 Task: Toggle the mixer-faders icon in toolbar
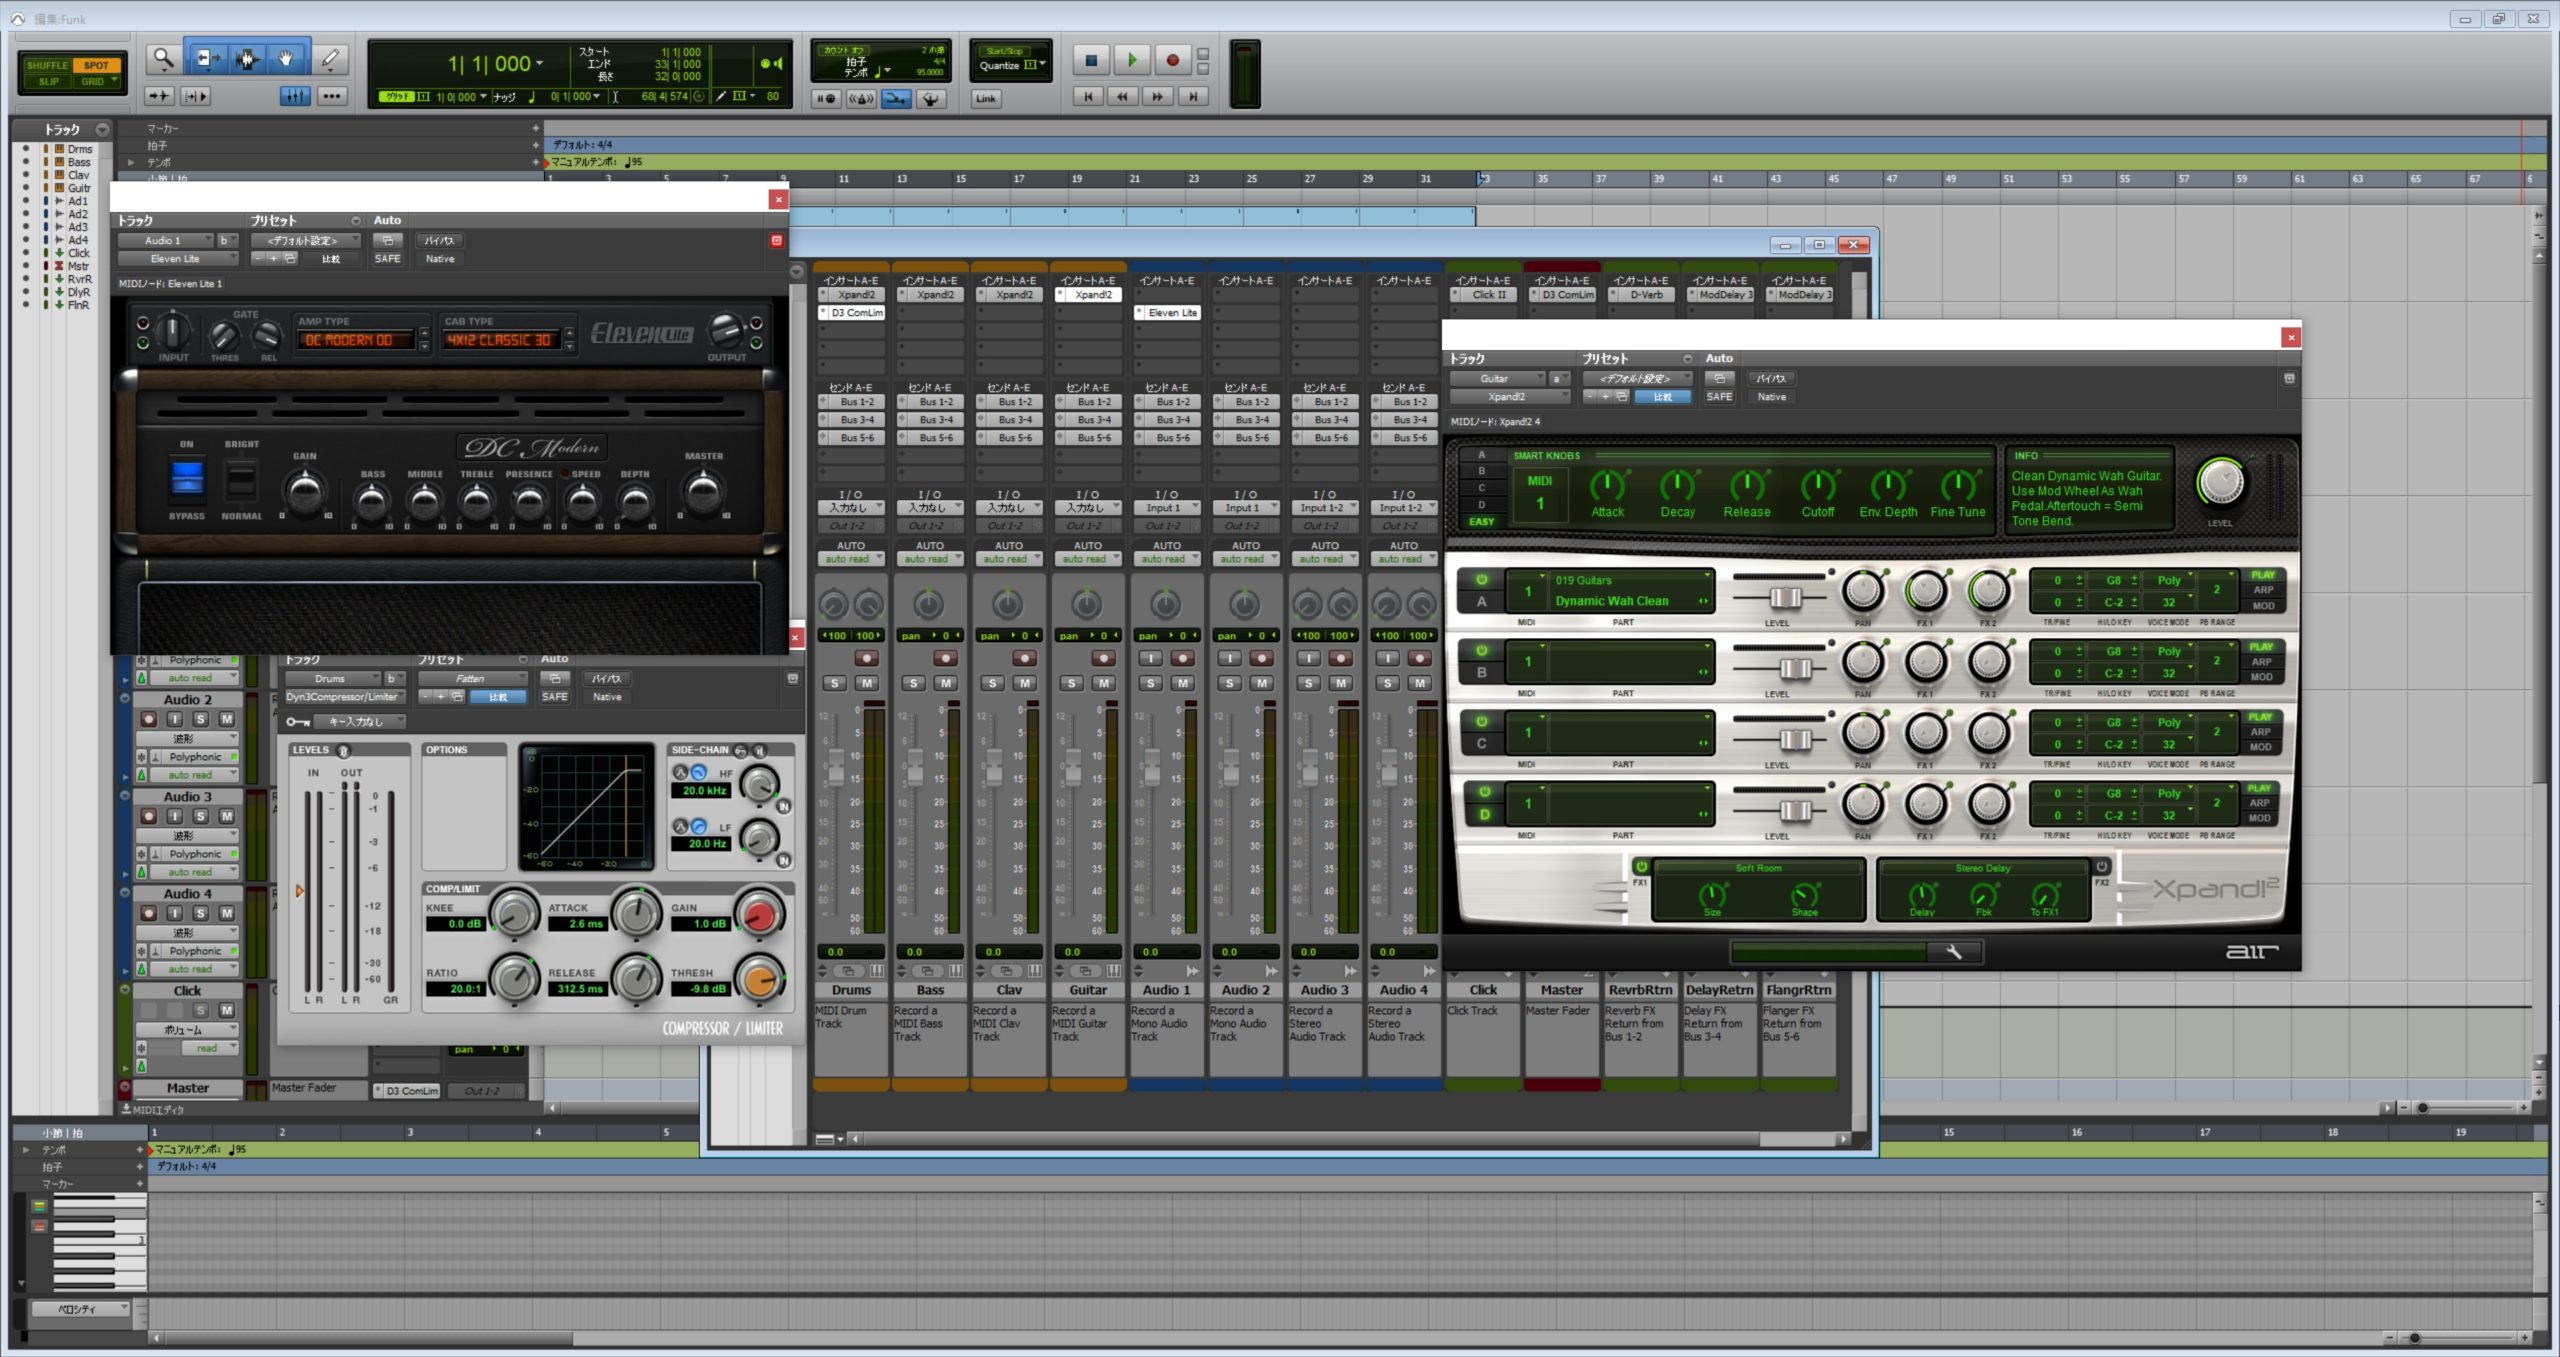pos(294,96)
